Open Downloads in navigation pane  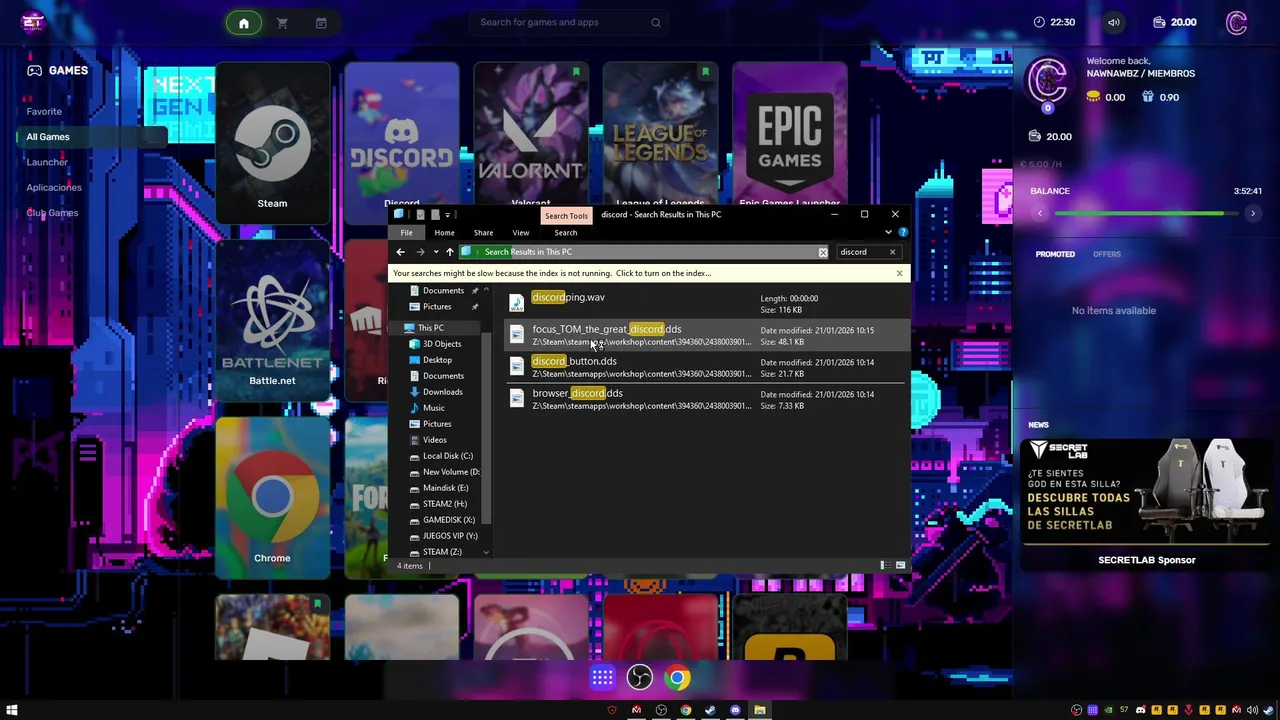pos(442,392)
